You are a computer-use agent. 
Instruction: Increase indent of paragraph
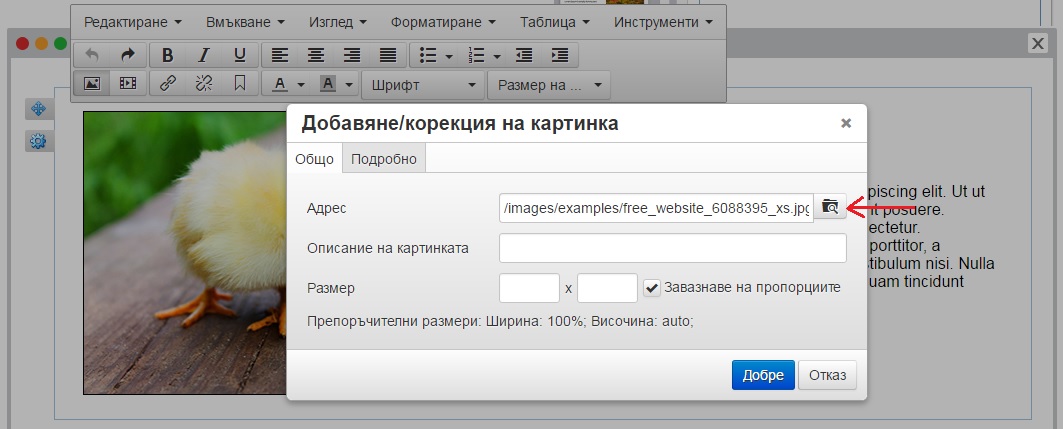click(560, 56)
